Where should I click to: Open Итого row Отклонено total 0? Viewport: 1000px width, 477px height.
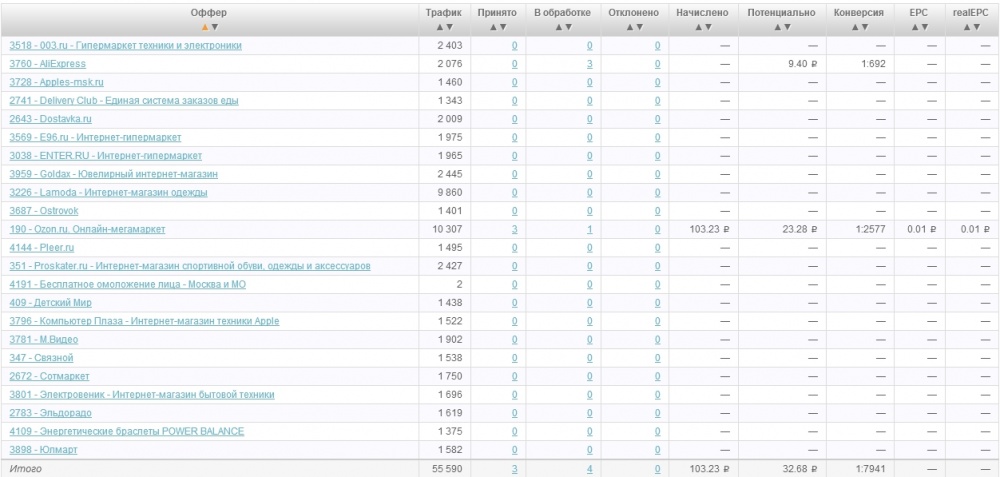(x=657, y=469)
